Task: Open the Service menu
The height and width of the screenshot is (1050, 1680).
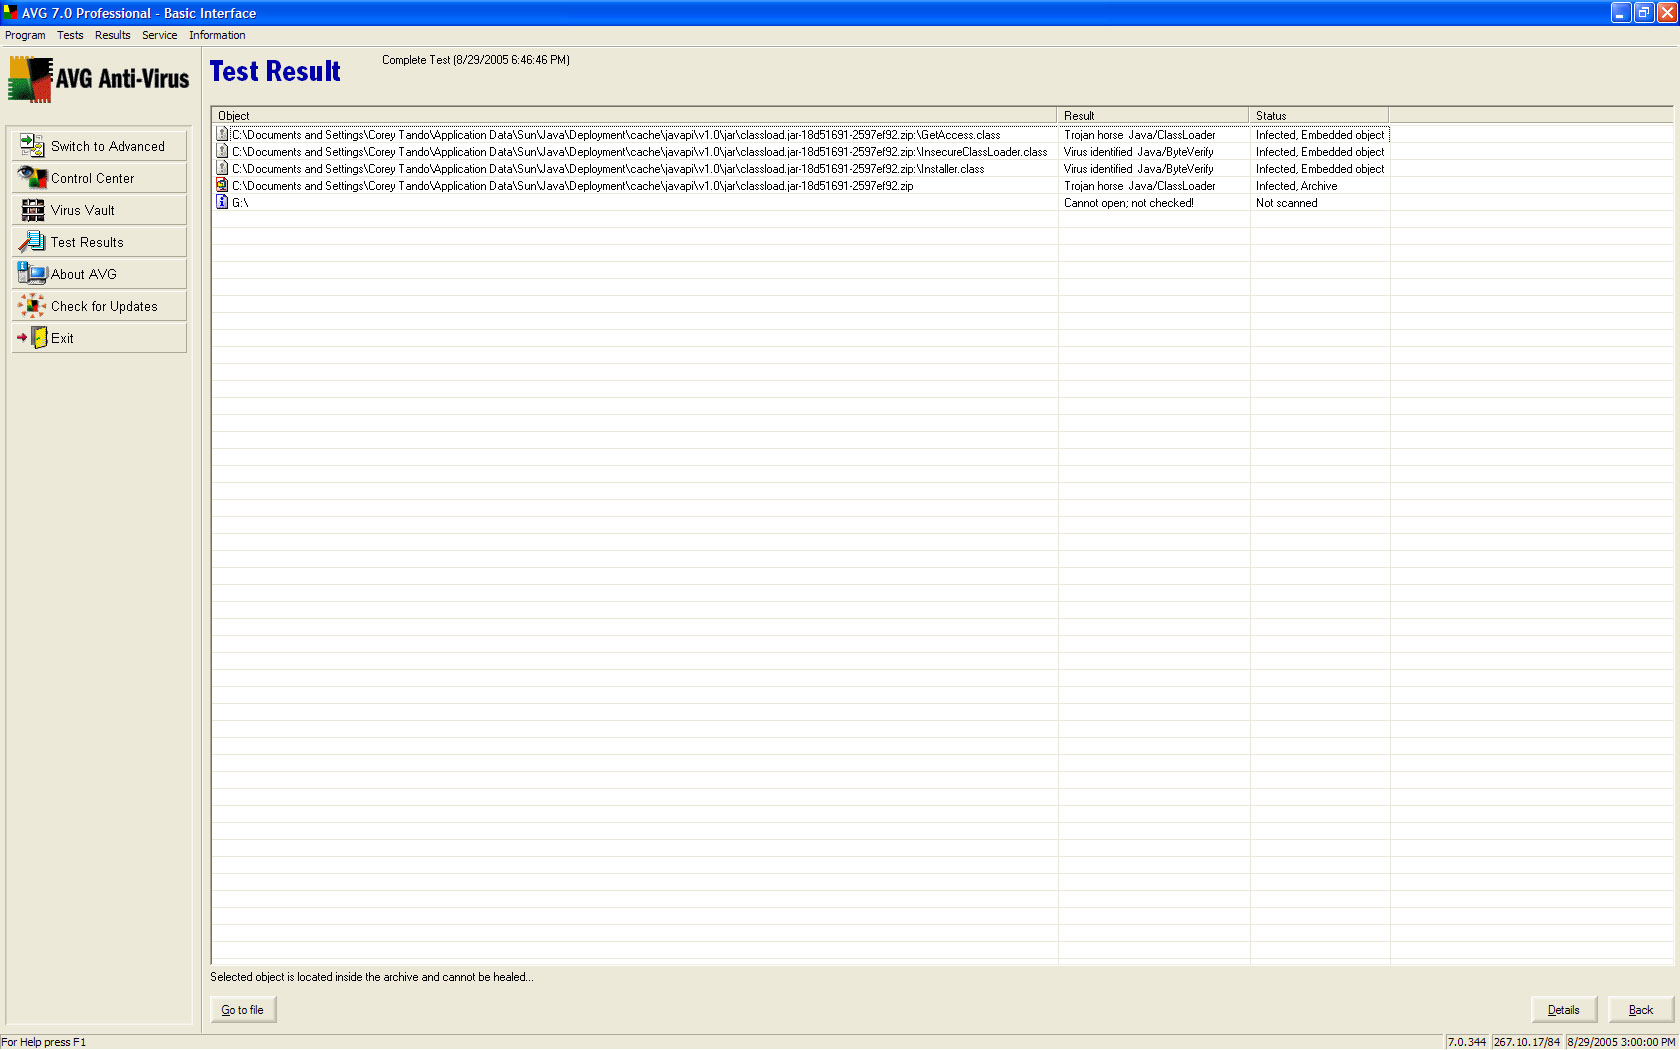Action: (x=159, y=35)
